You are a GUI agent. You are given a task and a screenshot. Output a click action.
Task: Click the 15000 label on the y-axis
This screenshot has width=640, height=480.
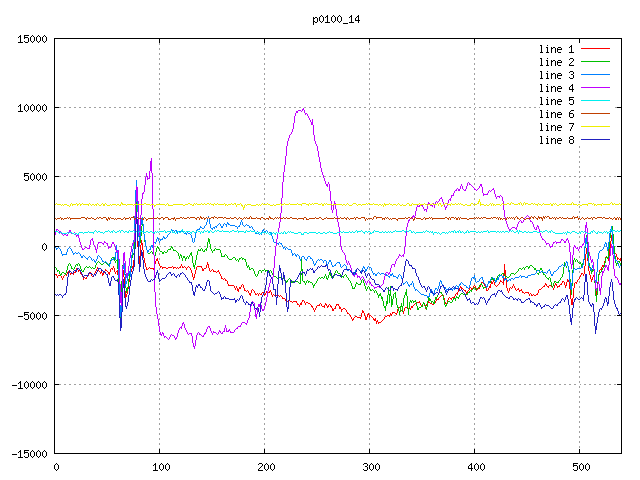[x=32, y=39]
